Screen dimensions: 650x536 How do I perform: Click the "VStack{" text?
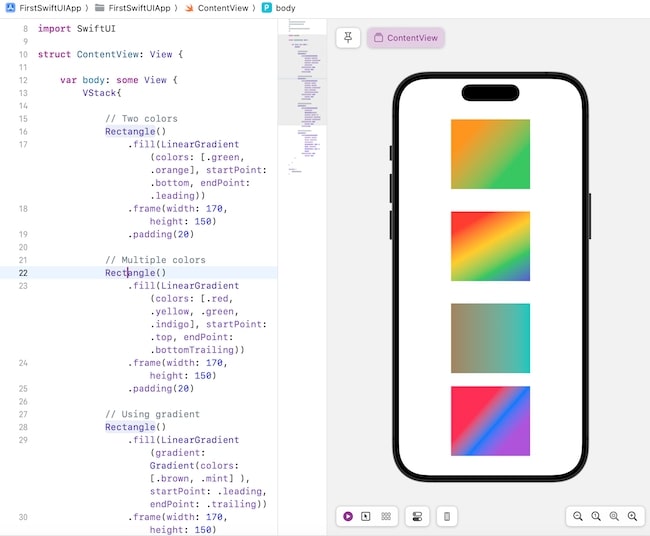(x=102, y=93)
